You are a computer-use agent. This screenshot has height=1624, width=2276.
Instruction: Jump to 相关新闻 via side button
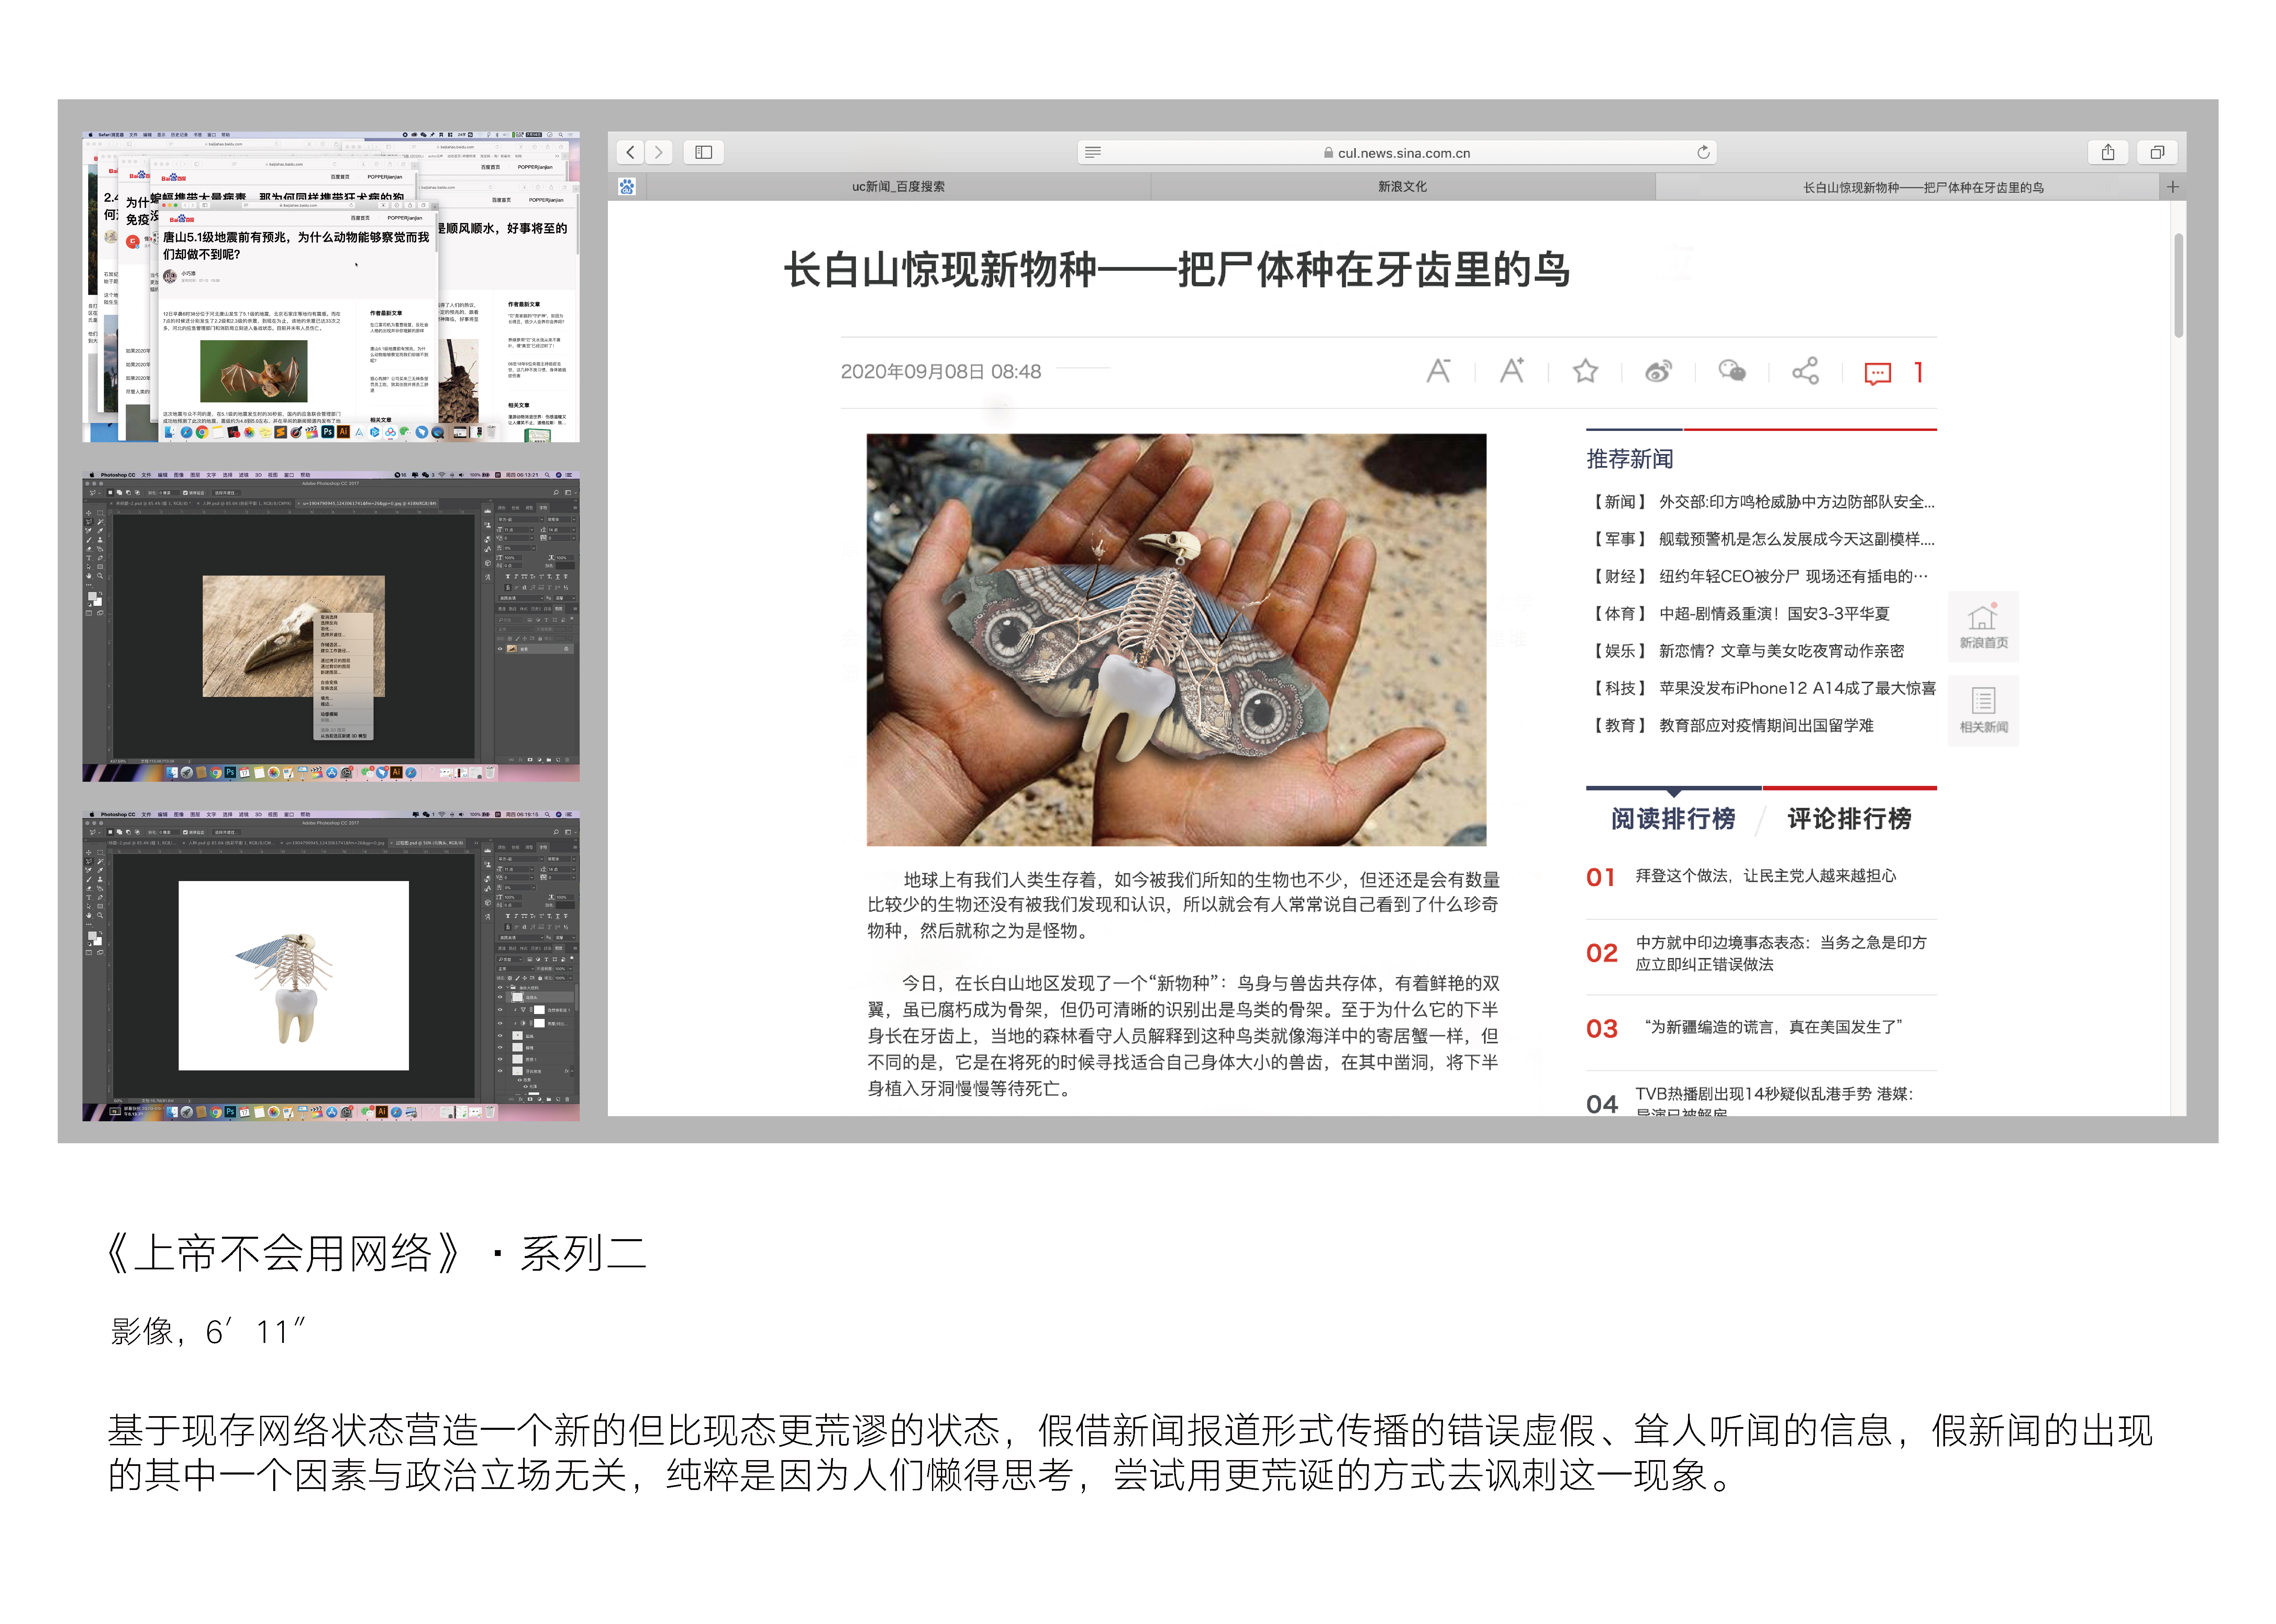coord(1983,711)
